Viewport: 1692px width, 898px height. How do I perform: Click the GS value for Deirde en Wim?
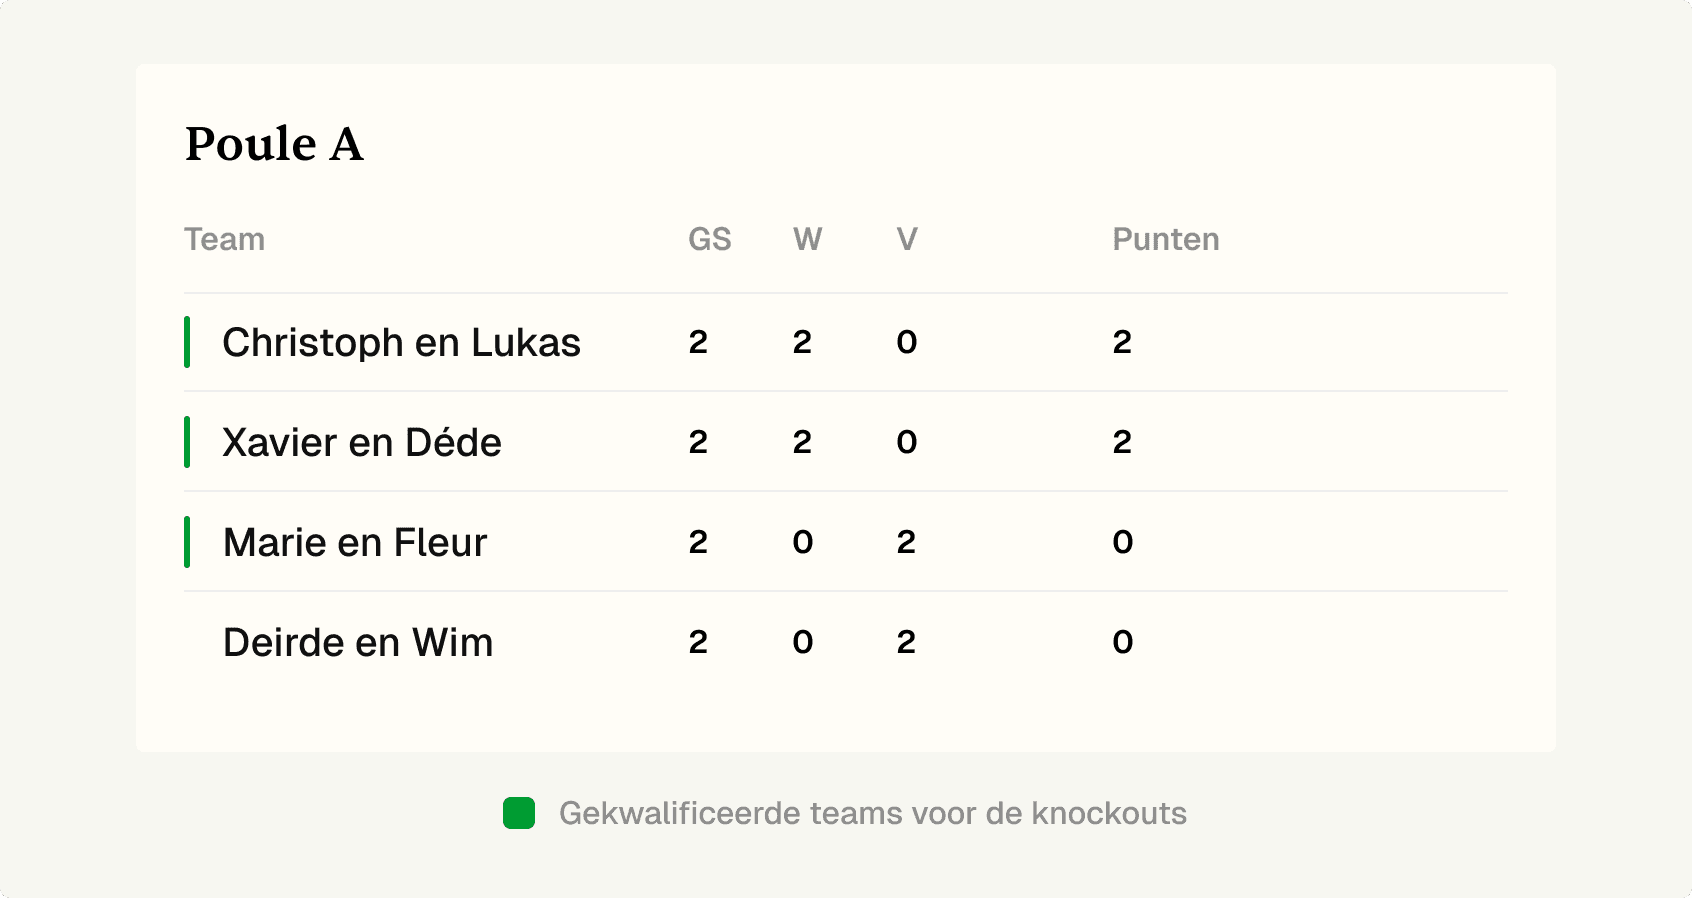[698, 642]
